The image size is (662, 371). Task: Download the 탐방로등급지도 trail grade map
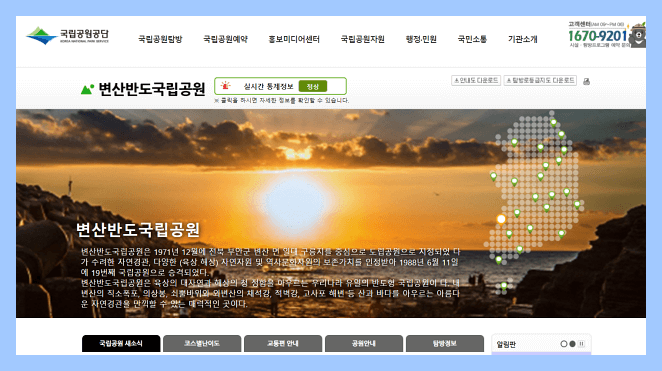(x=540, y=80)
